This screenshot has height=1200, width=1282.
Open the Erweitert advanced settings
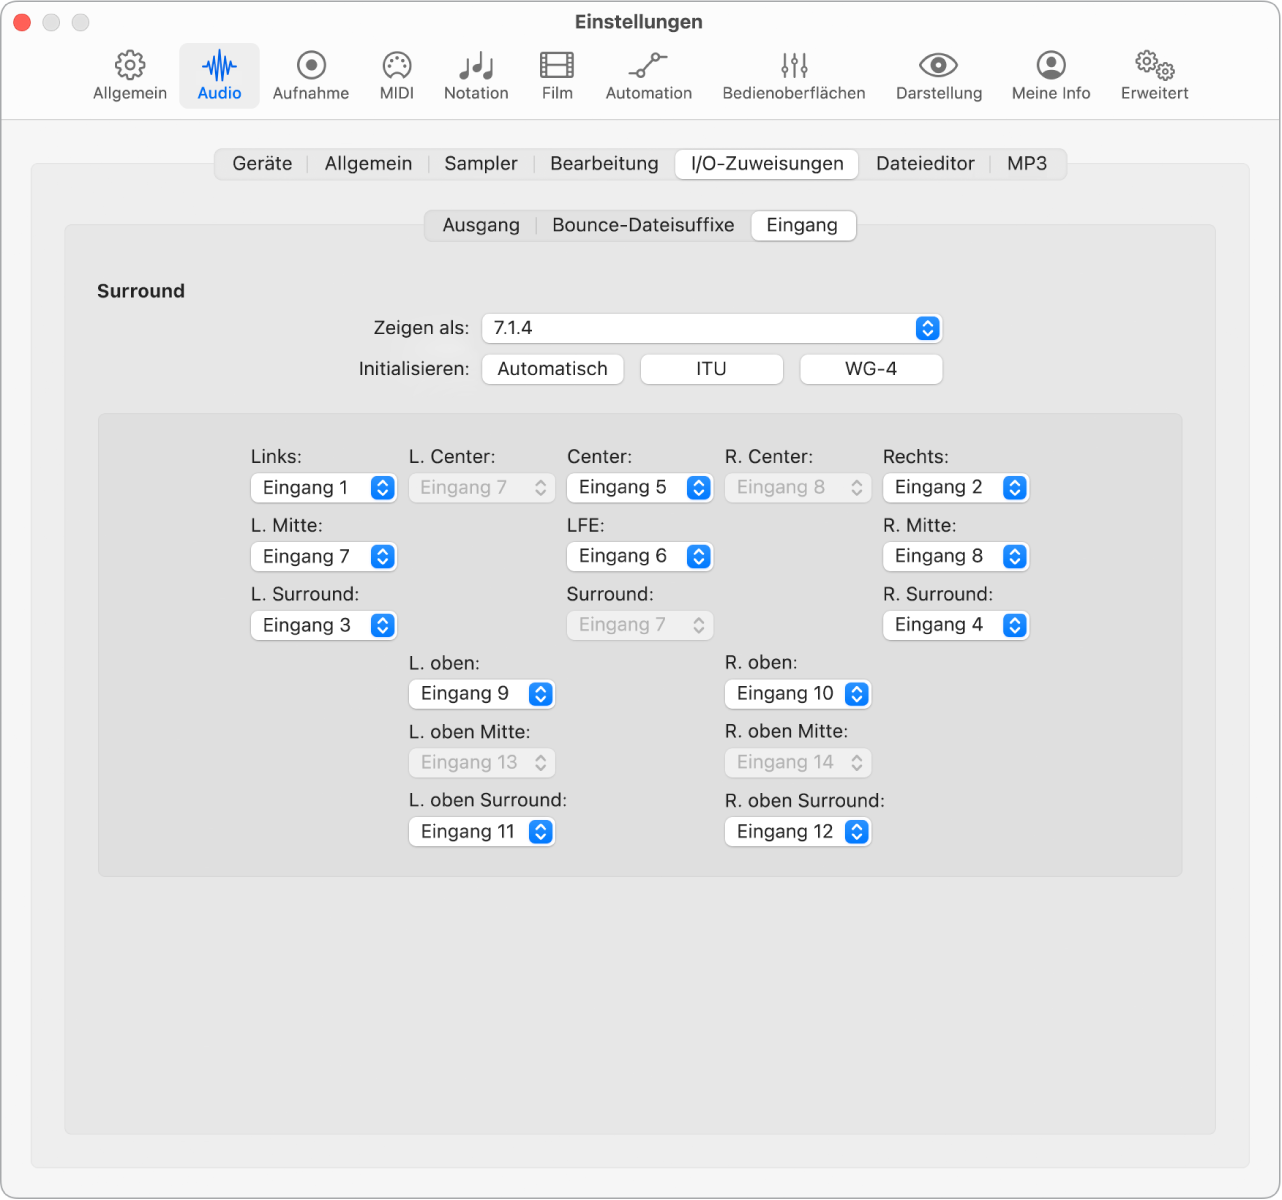coord(1155,76)
